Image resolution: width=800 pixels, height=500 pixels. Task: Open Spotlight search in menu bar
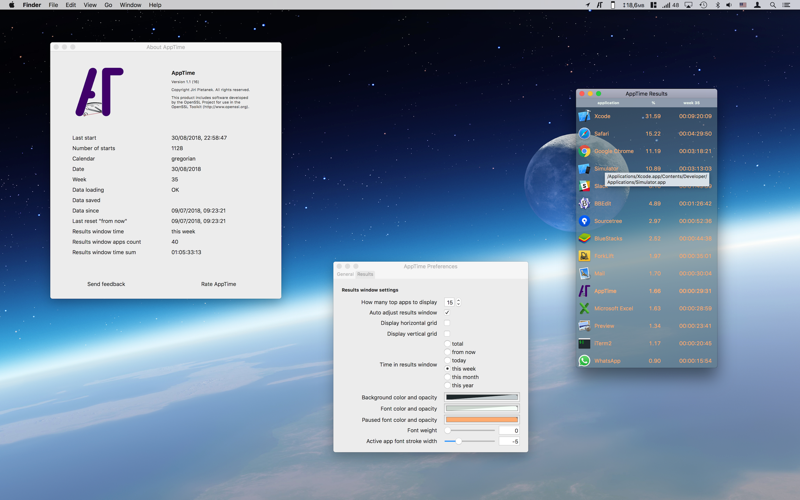[x=772, y=5]
